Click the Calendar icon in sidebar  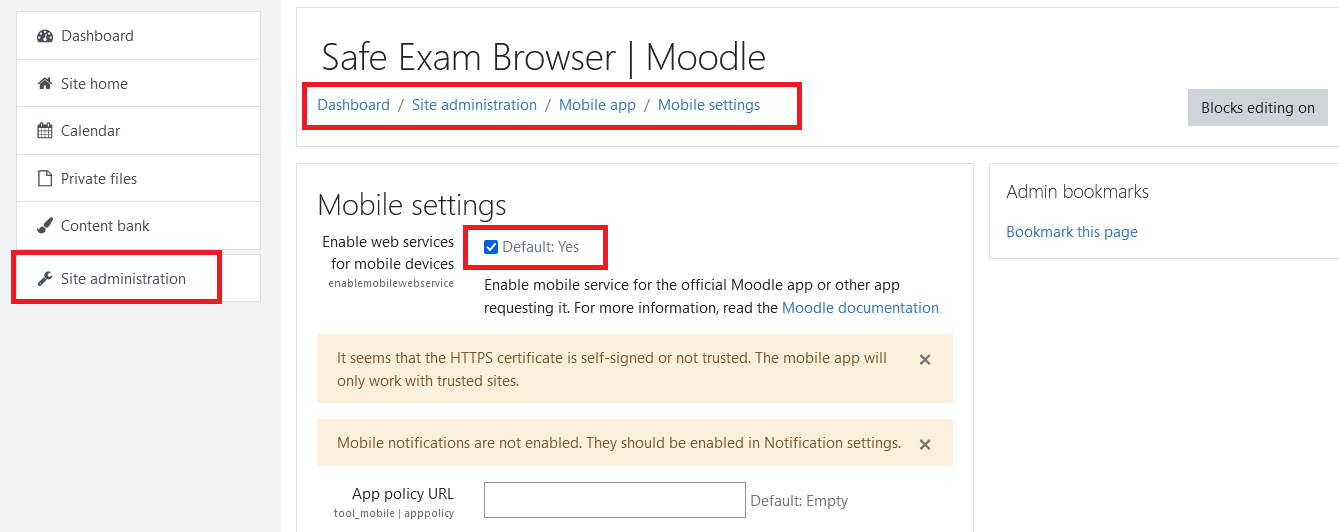coord(44,131)
